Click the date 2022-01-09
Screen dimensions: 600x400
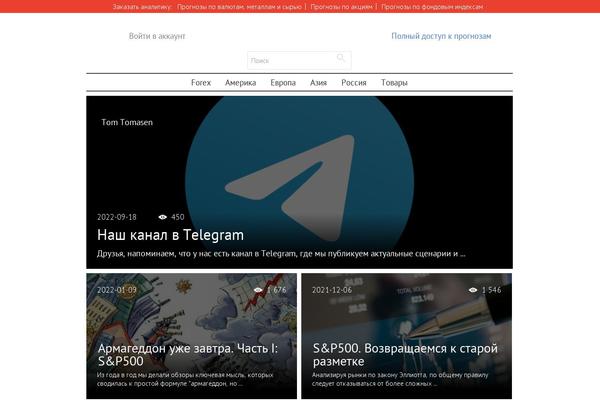pyautogui.click(x=117, y=290)
